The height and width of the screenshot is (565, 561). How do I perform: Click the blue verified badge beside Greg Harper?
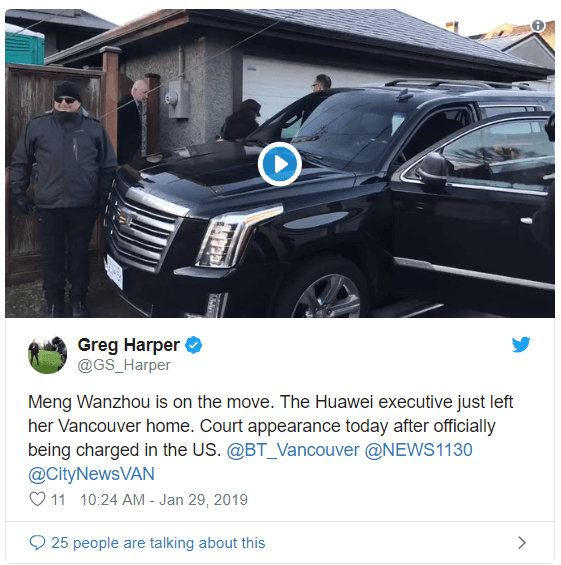(x=193, y=345)
